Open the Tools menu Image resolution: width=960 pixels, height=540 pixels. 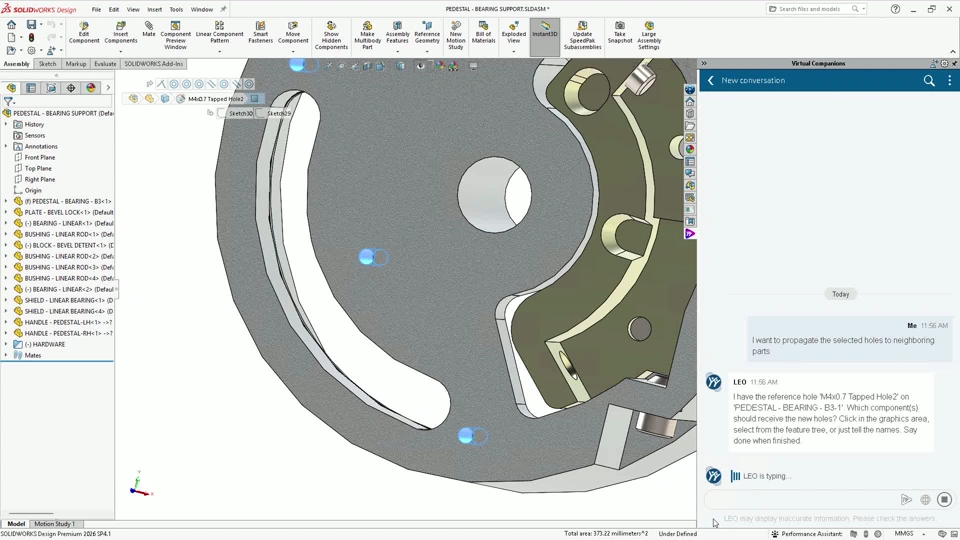[176, 9]
